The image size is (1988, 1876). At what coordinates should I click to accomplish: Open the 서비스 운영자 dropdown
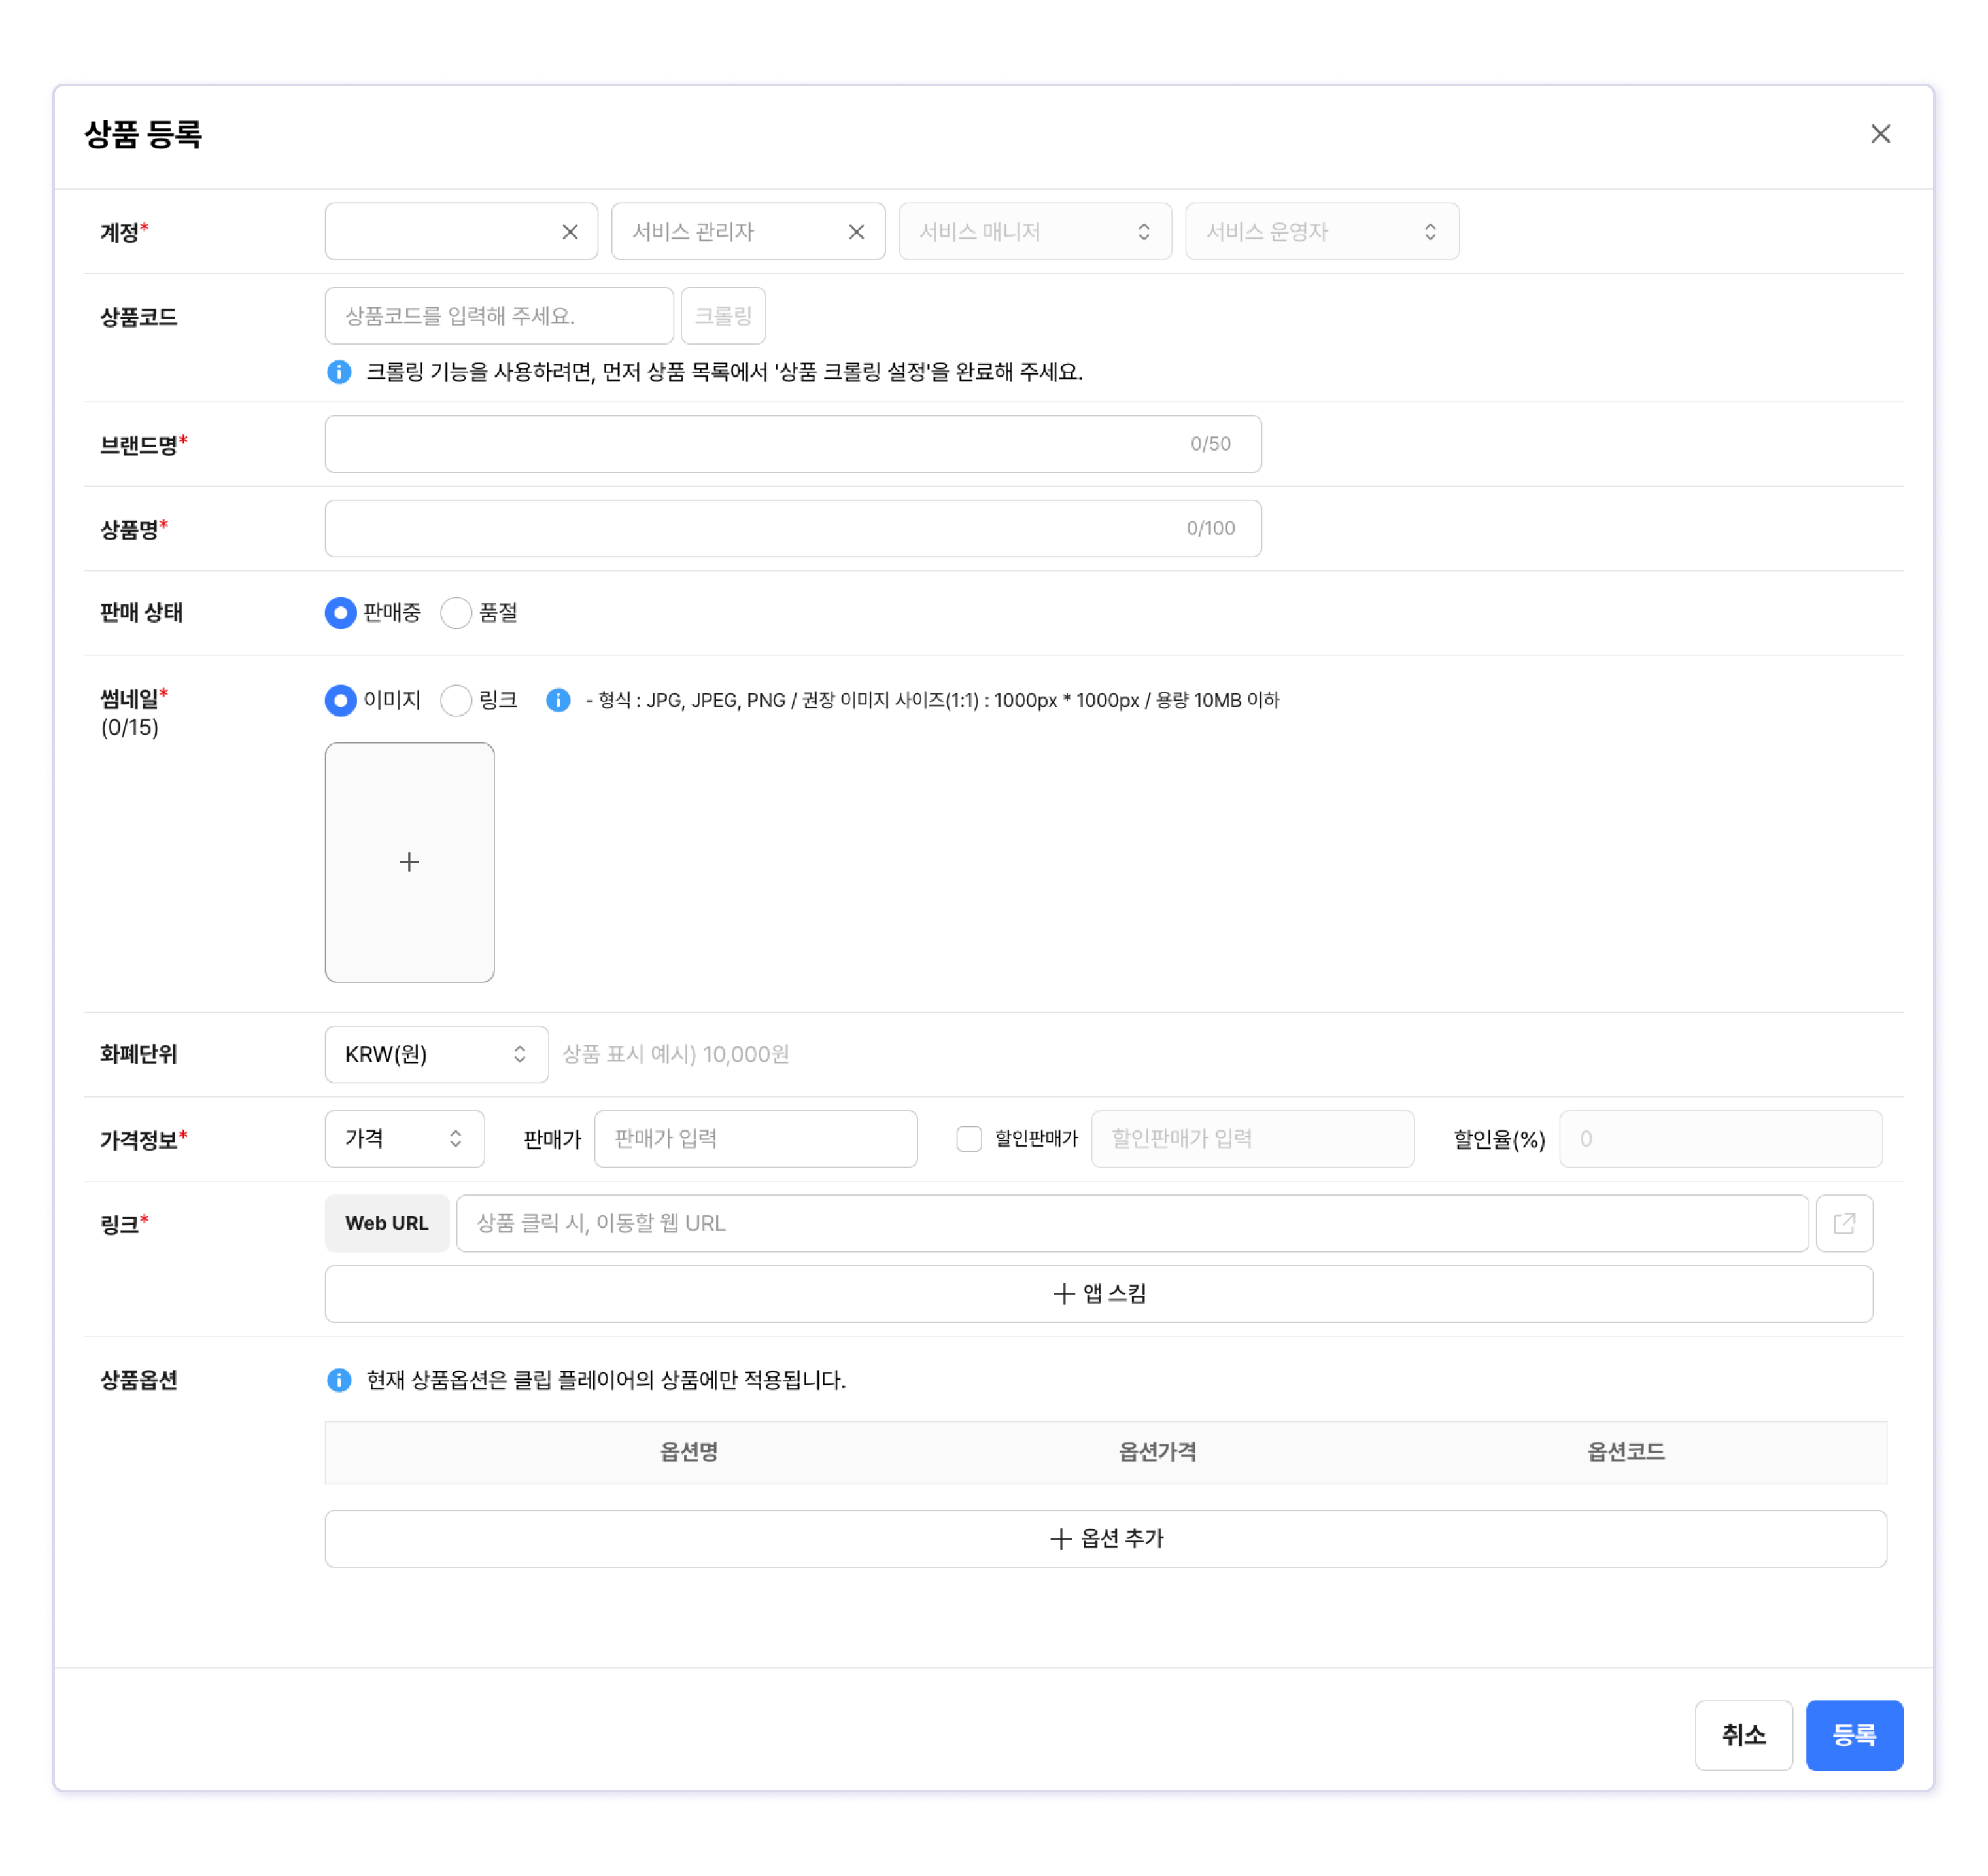(1322, 232)
